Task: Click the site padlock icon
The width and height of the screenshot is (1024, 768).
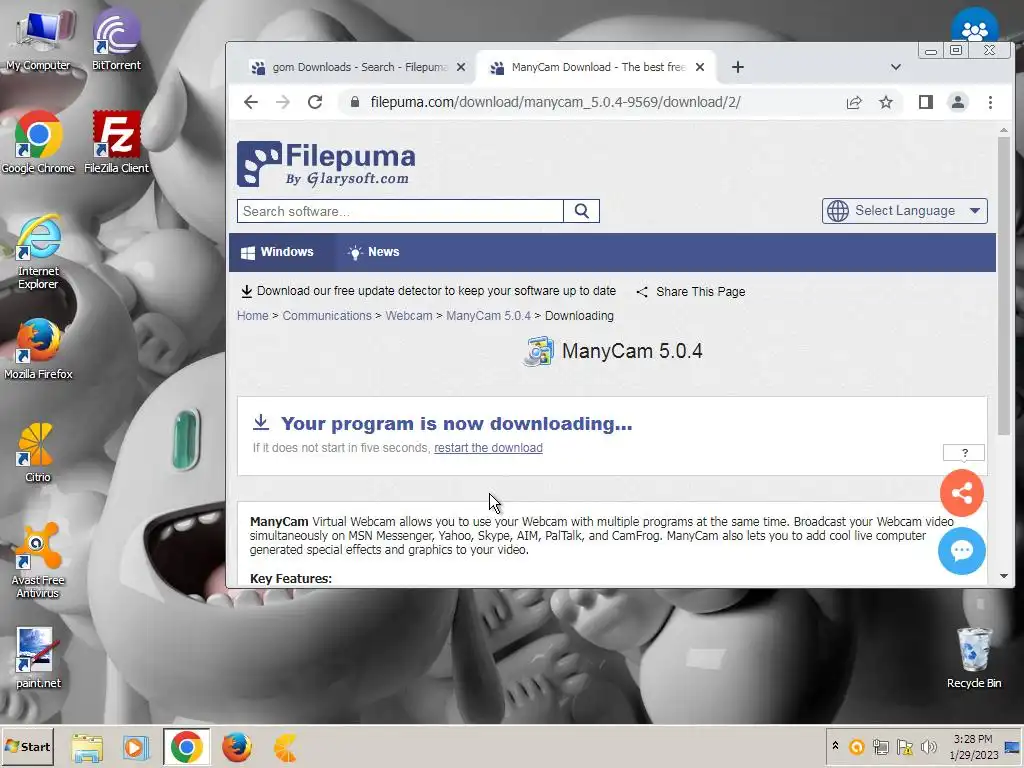Action: (355, 103)
